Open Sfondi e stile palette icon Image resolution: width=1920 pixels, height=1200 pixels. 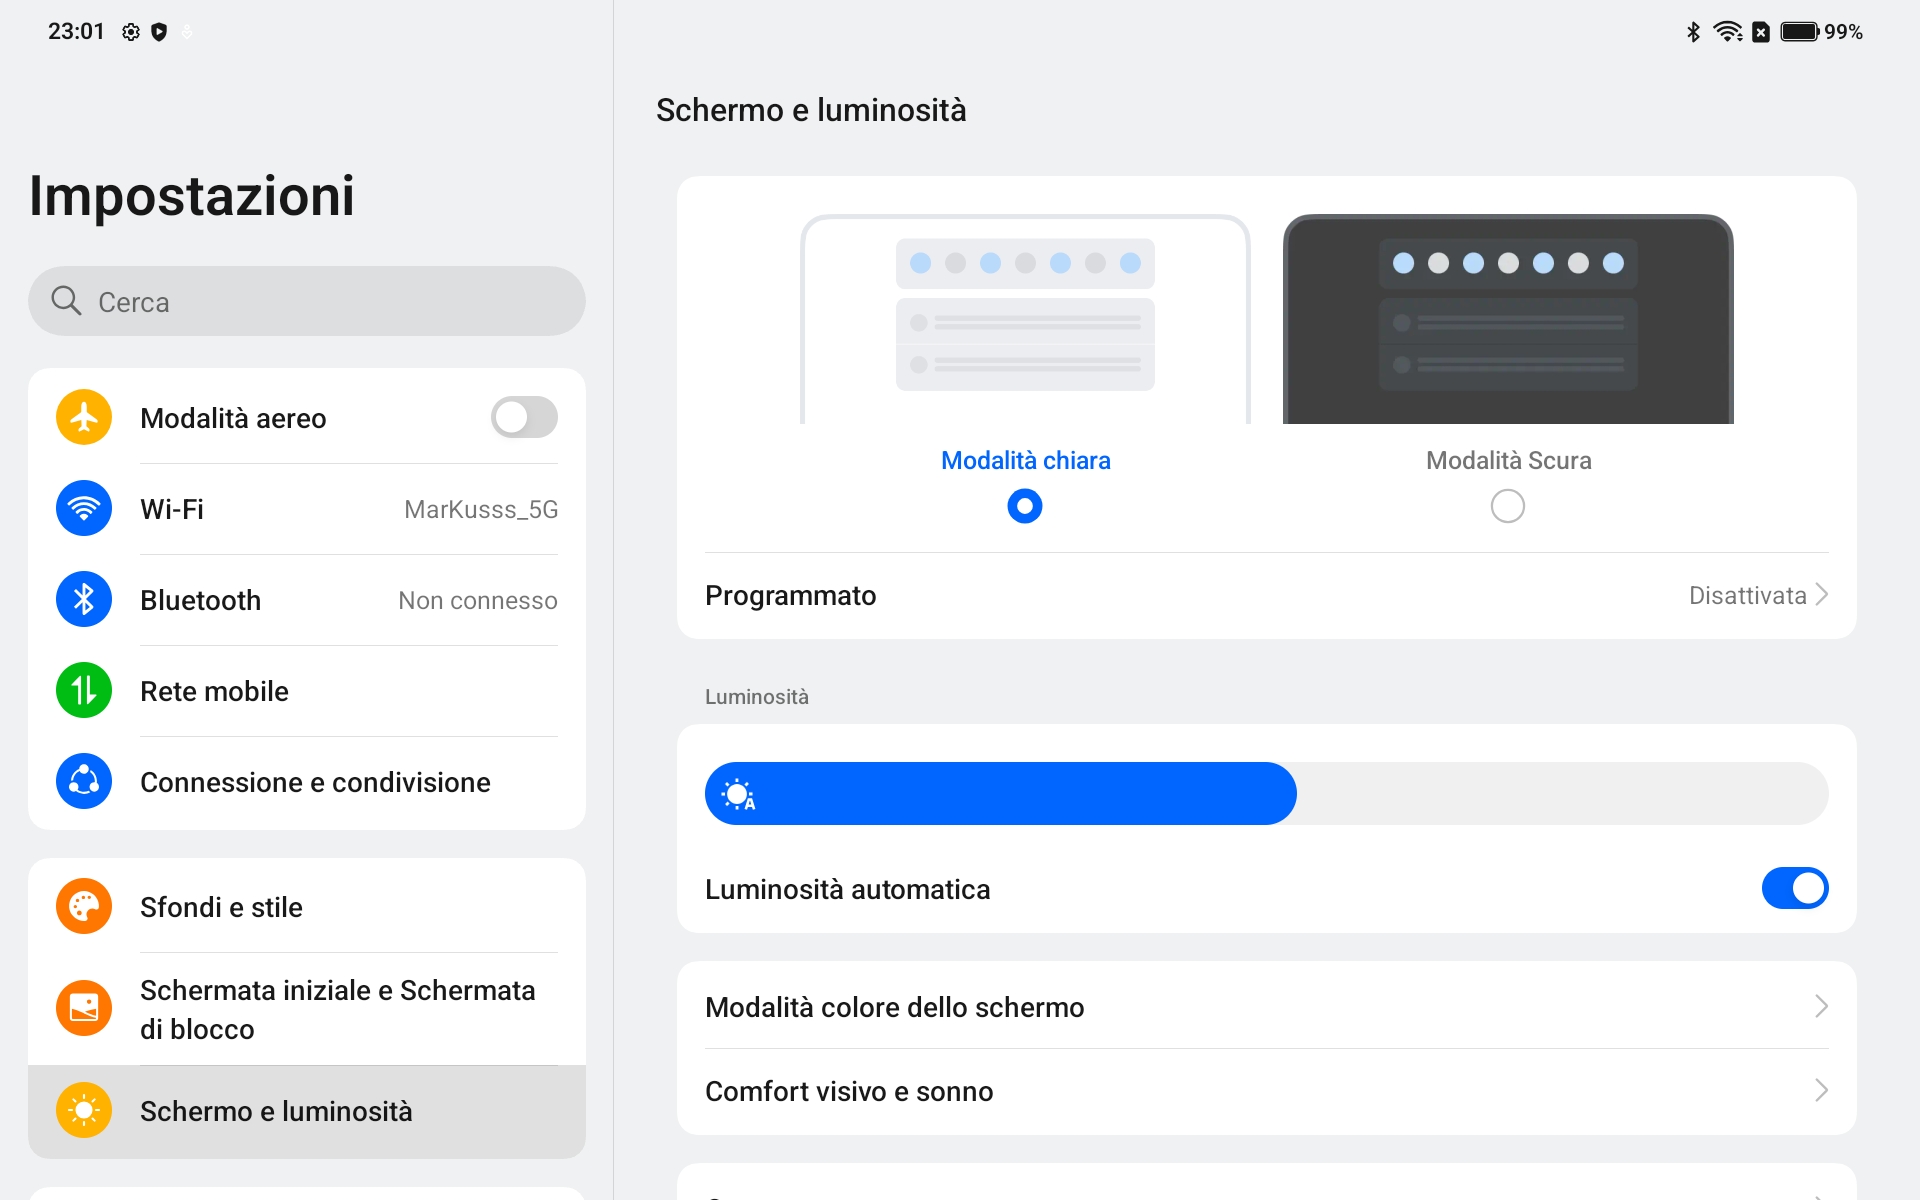84,906
